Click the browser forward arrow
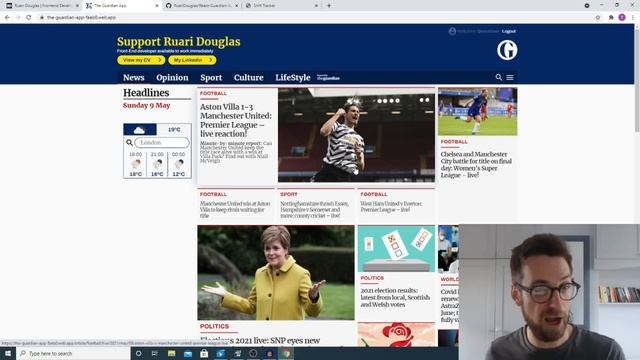640x360 pixels. click(x=18, y=18)
